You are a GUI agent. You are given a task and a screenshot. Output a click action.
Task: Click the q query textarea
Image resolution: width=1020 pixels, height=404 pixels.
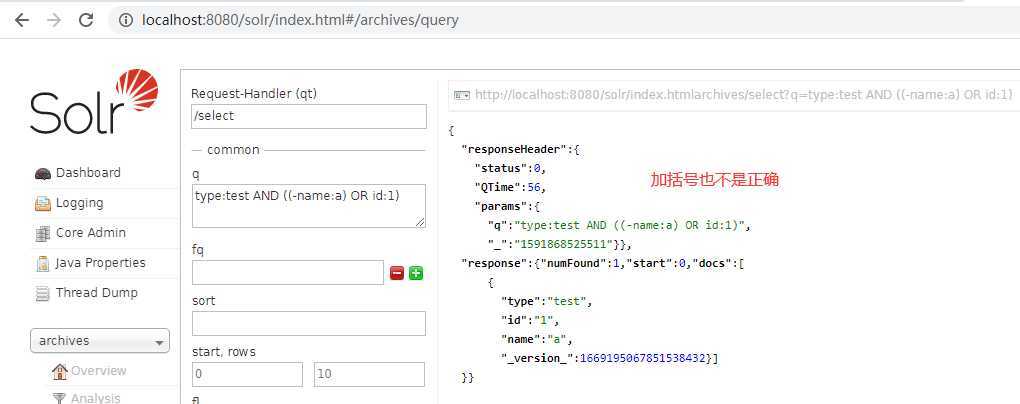(x=308, y=205)
